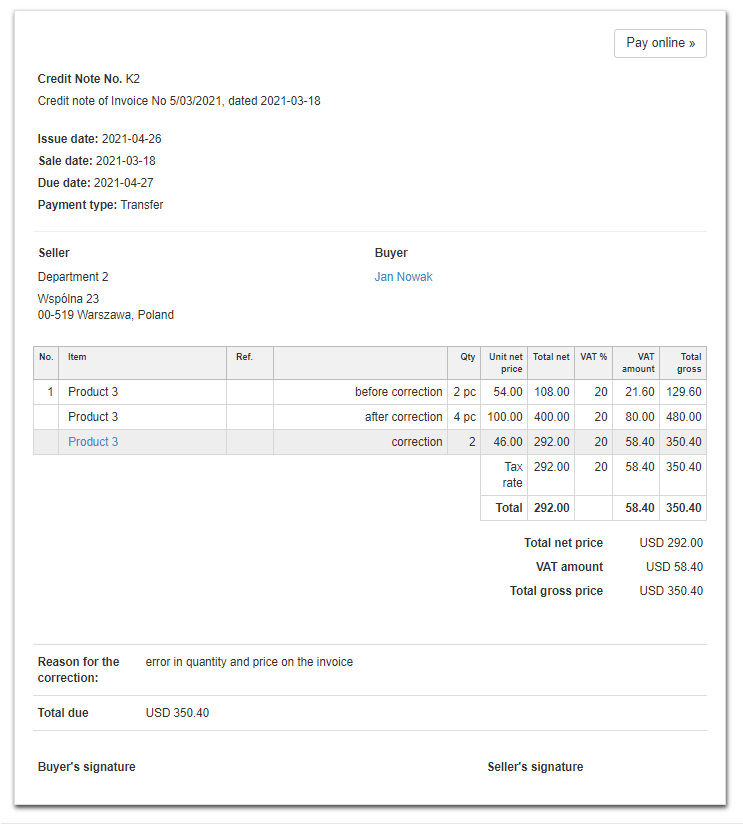
Task: Click the Pay online button
Action: 660,43
